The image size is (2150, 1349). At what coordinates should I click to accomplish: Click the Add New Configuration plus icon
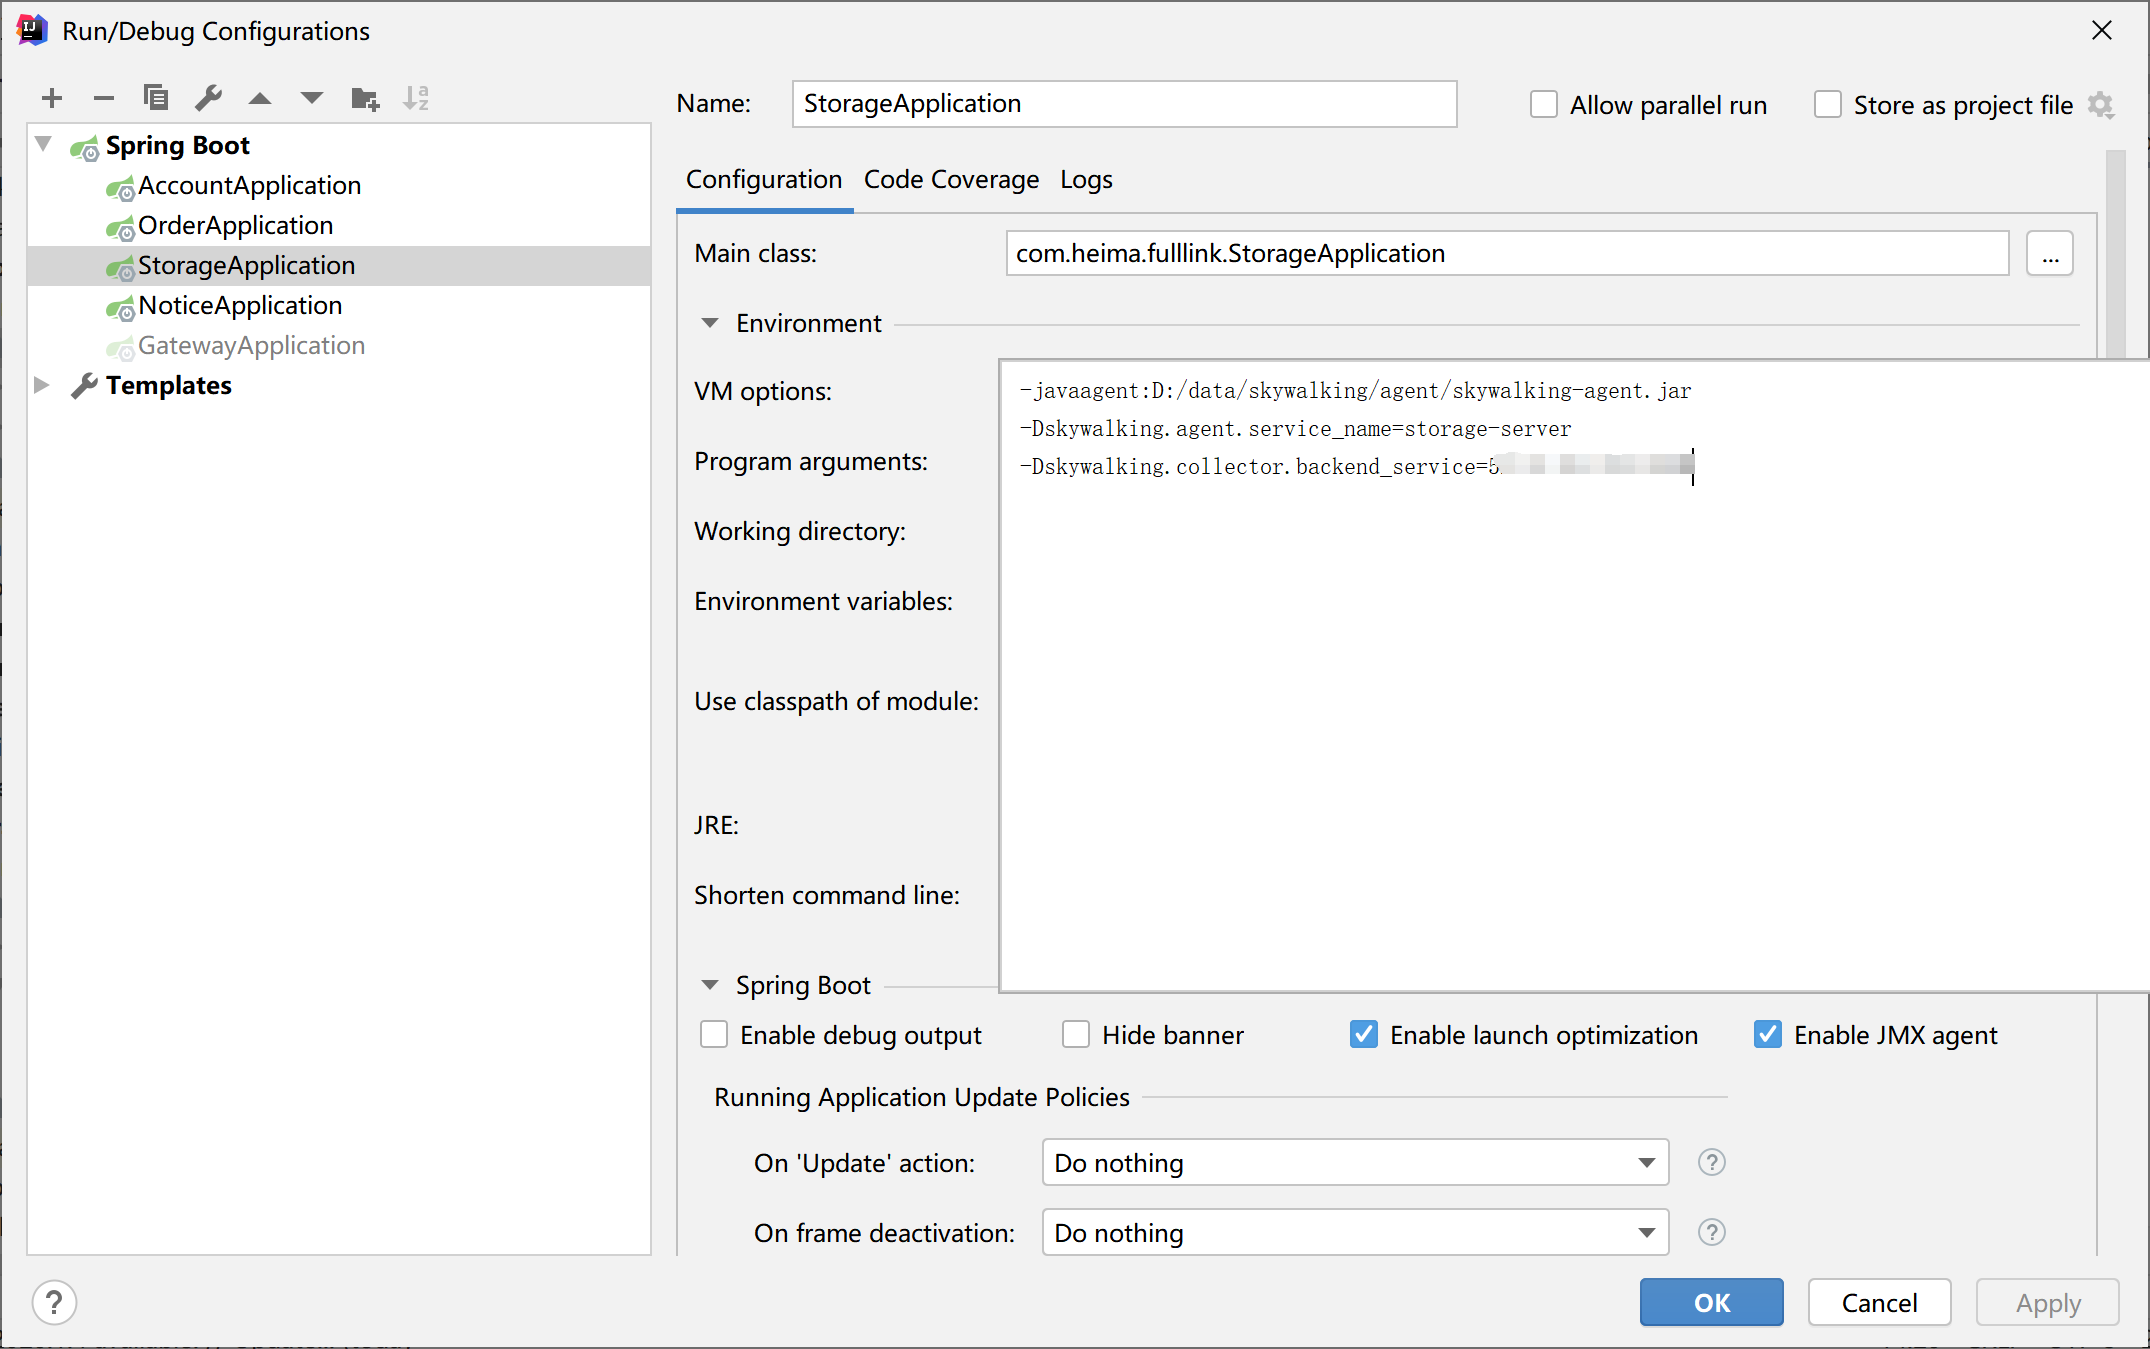pyautogui.click(x=52, y=98)
